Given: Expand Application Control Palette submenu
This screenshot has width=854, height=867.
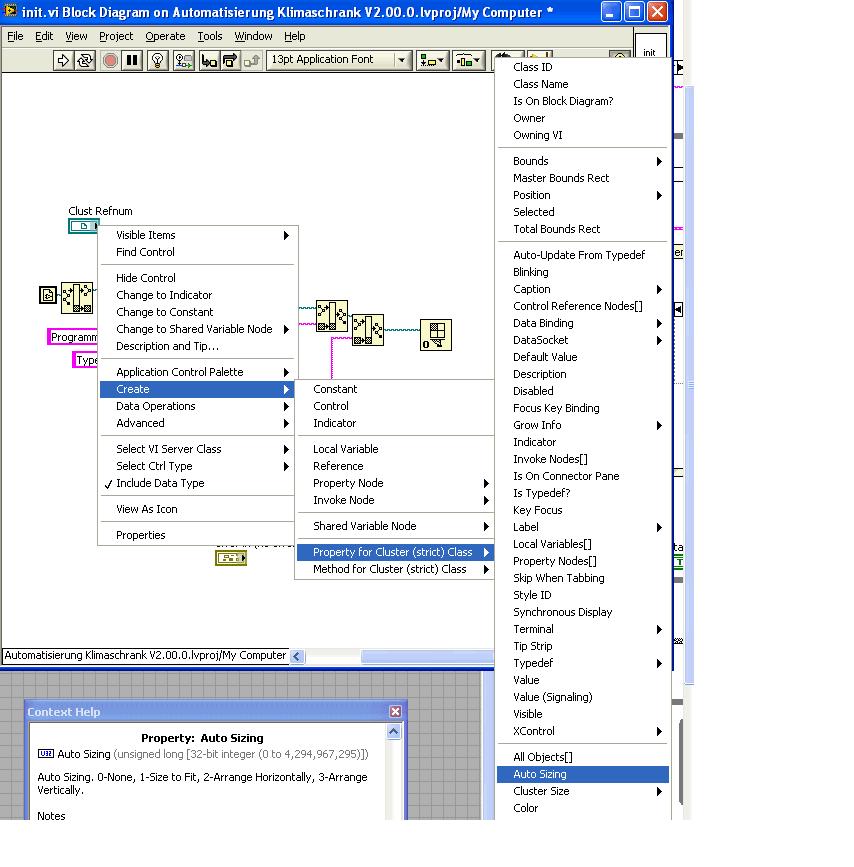Looking at the screenshot, I should (x=197, y=372).
